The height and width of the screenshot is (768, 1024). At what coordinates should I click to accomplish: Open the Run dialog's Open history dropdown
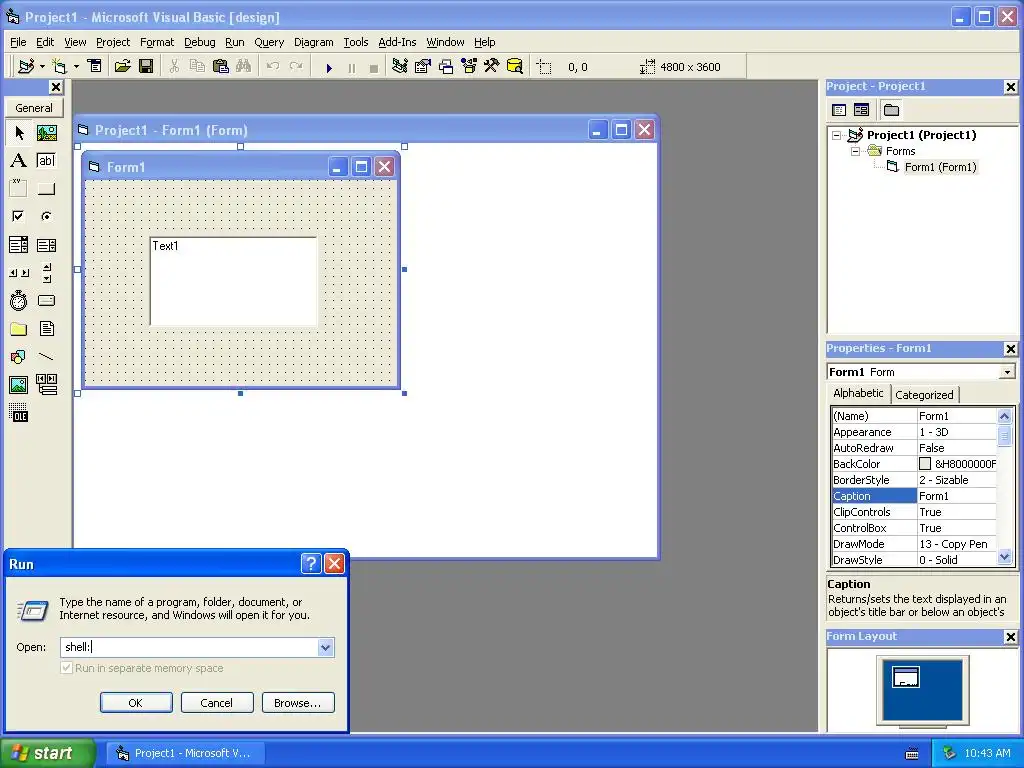coord(325,647)
